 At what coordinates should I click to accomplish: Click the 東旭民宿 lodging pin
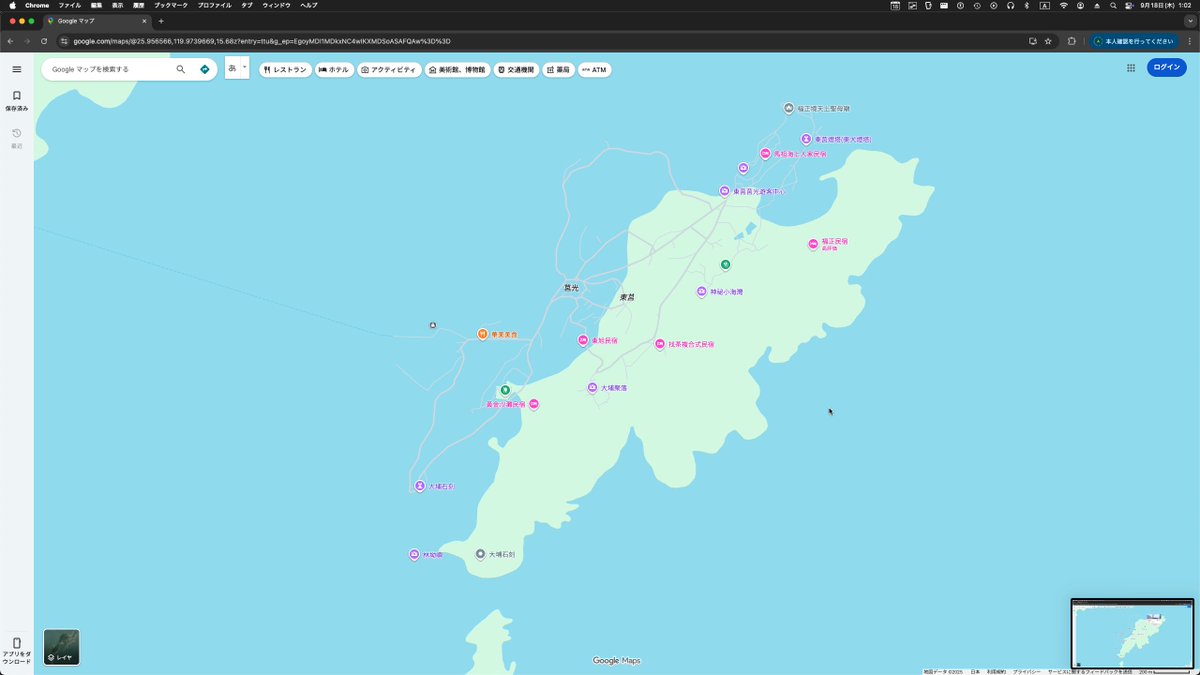click(x=582, y=340)
